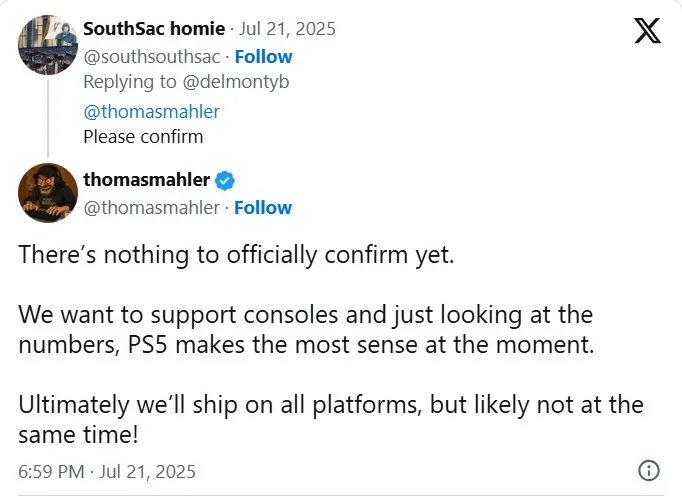
Task: Click the @southsouthsac handle
Action: coord(152,57)
